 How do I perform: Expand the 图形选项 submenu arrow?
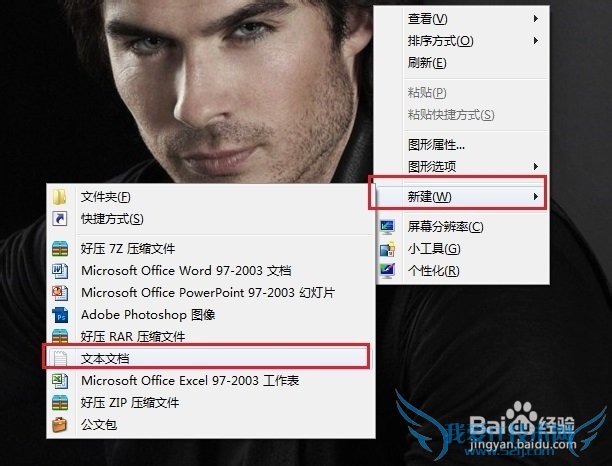click(536, 167)
